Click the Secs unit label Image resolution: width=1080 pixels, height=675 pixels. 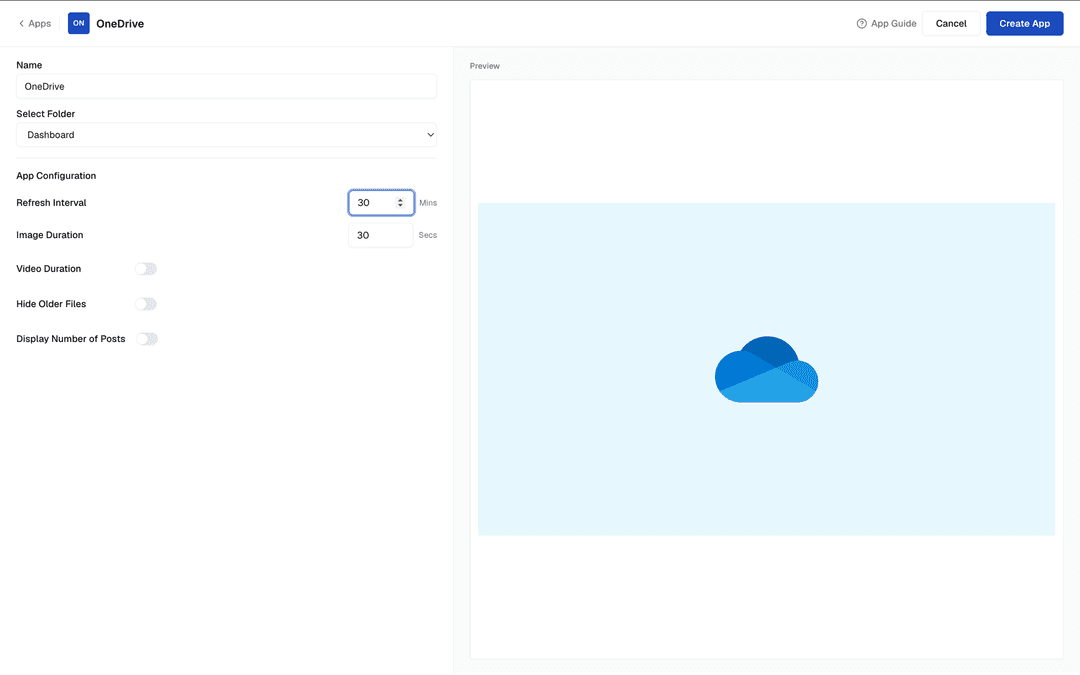tap(427, 235)
